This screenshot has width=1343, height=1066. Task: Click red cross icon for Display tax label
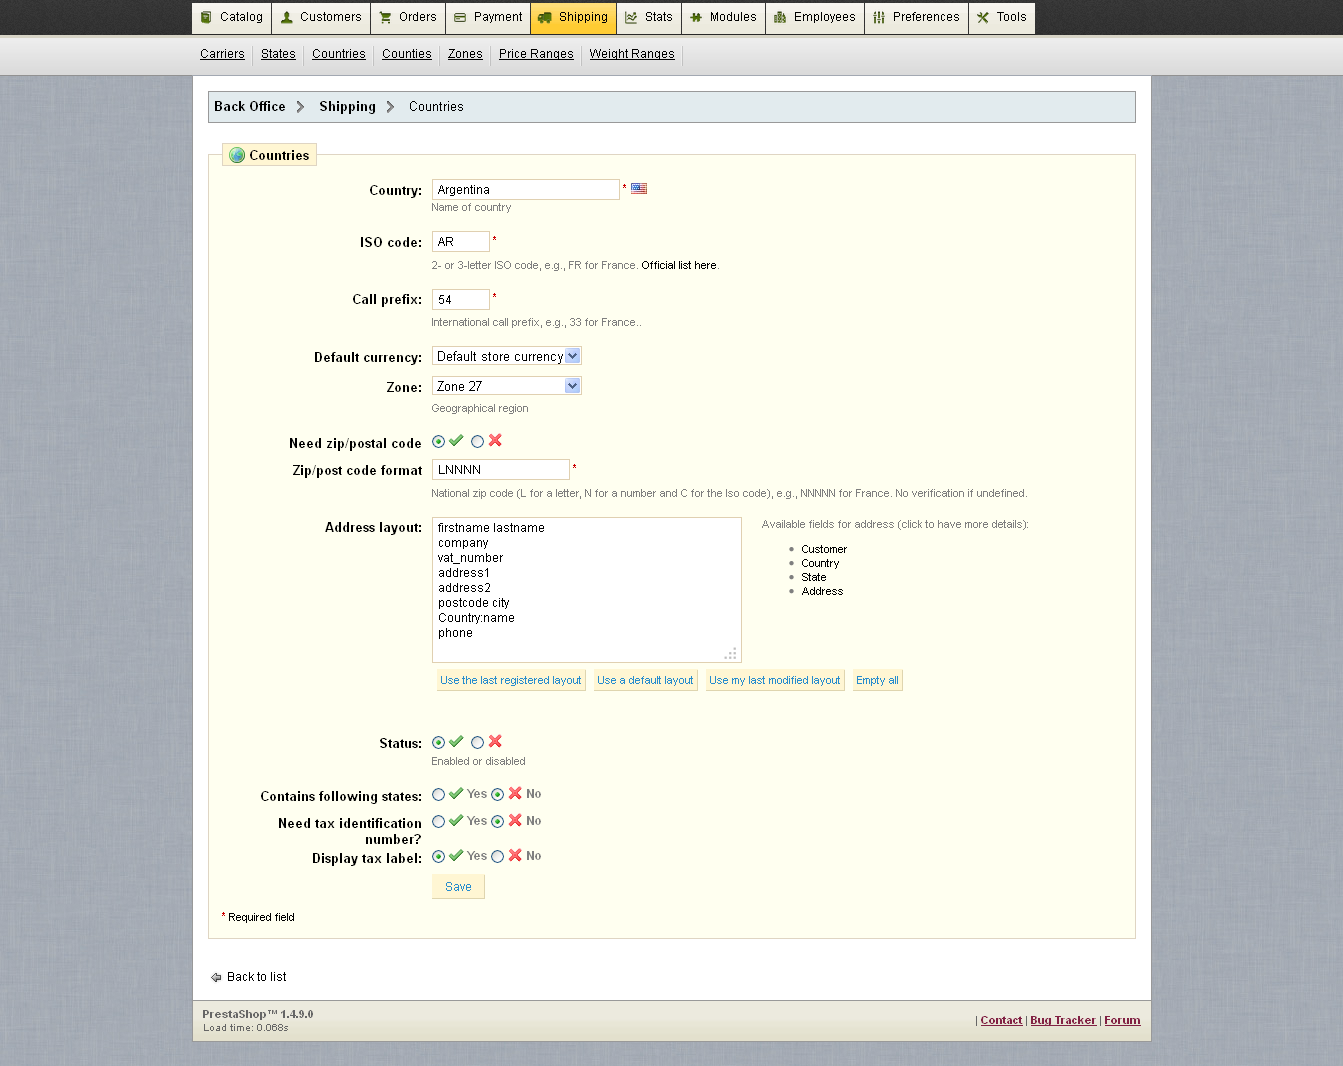click(x=515, y=856)
